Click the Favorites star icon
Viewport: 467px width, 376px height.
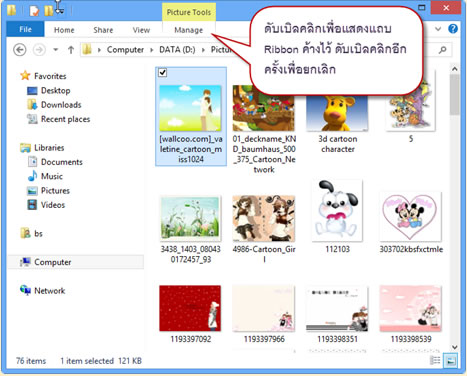click(x=25, y=76)
